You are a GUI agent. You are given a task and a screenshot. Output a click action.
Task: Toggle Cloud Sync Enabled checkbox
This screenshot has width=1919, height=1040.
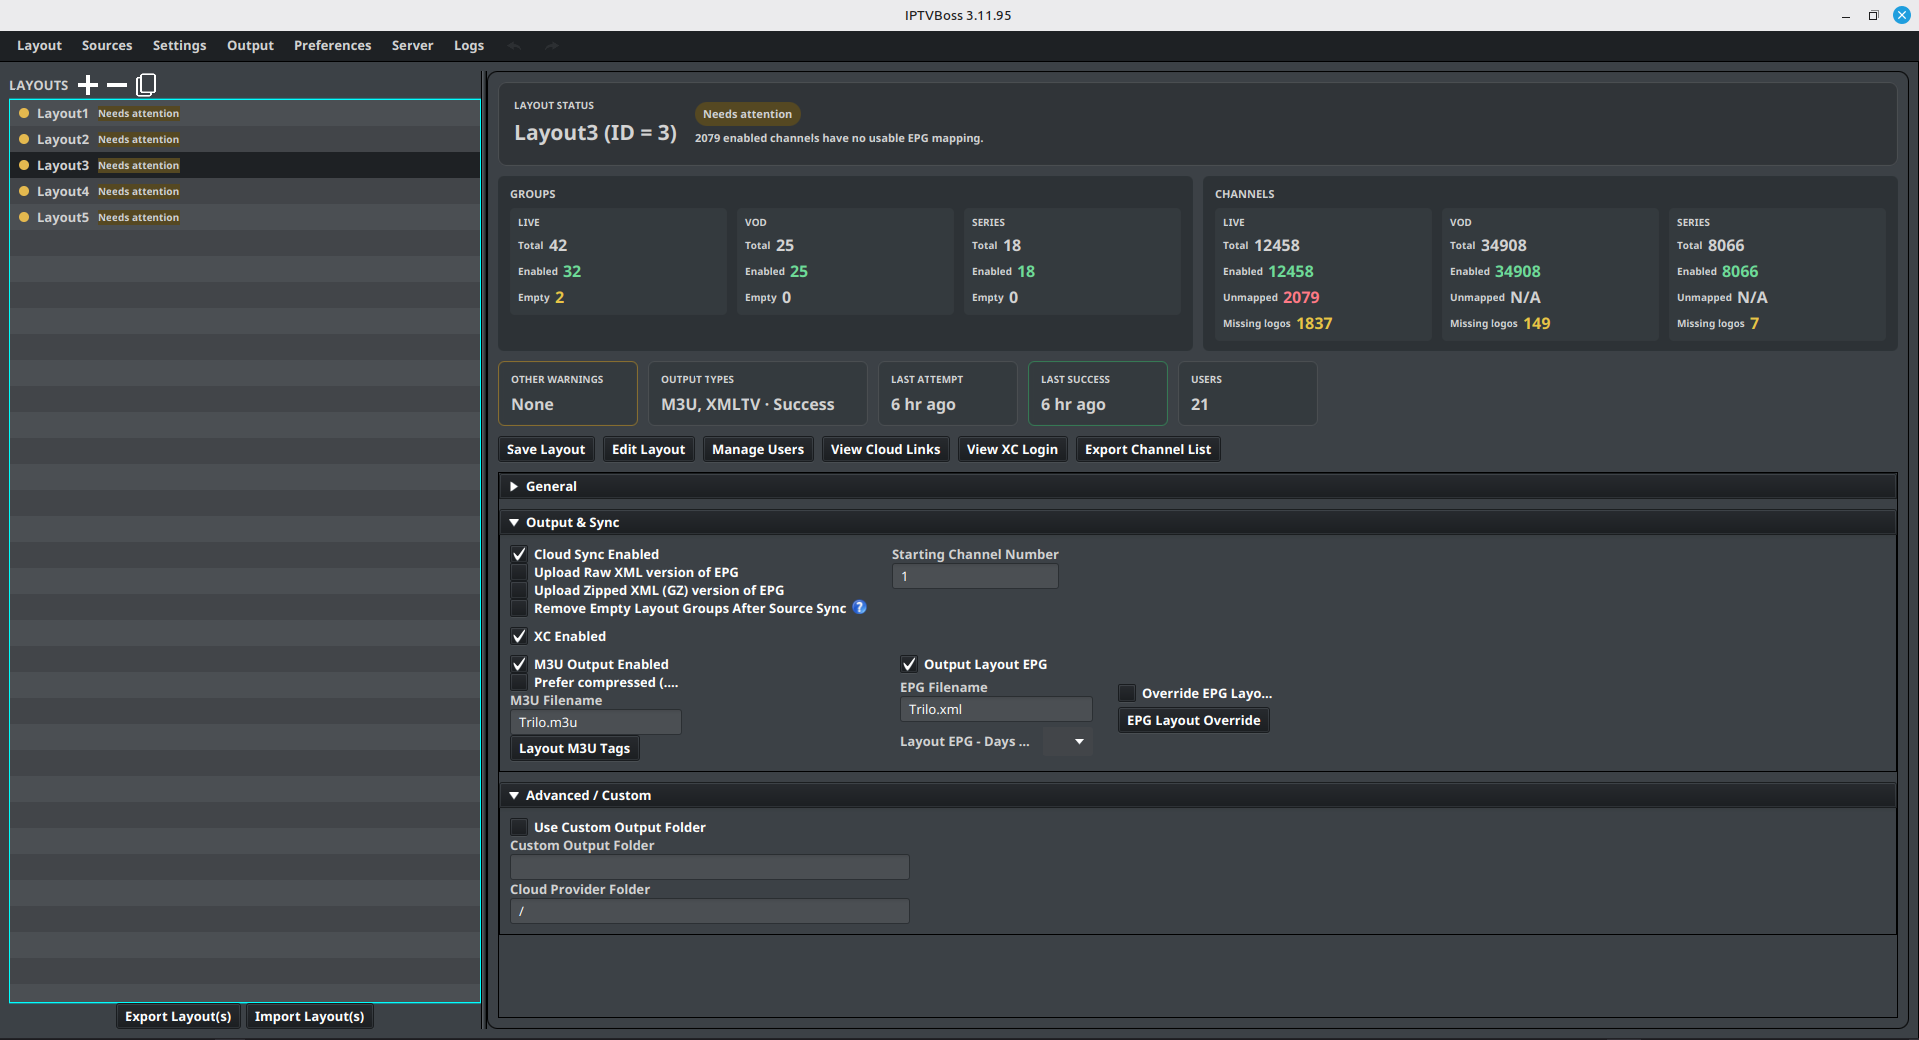click(x=519, y=554)
